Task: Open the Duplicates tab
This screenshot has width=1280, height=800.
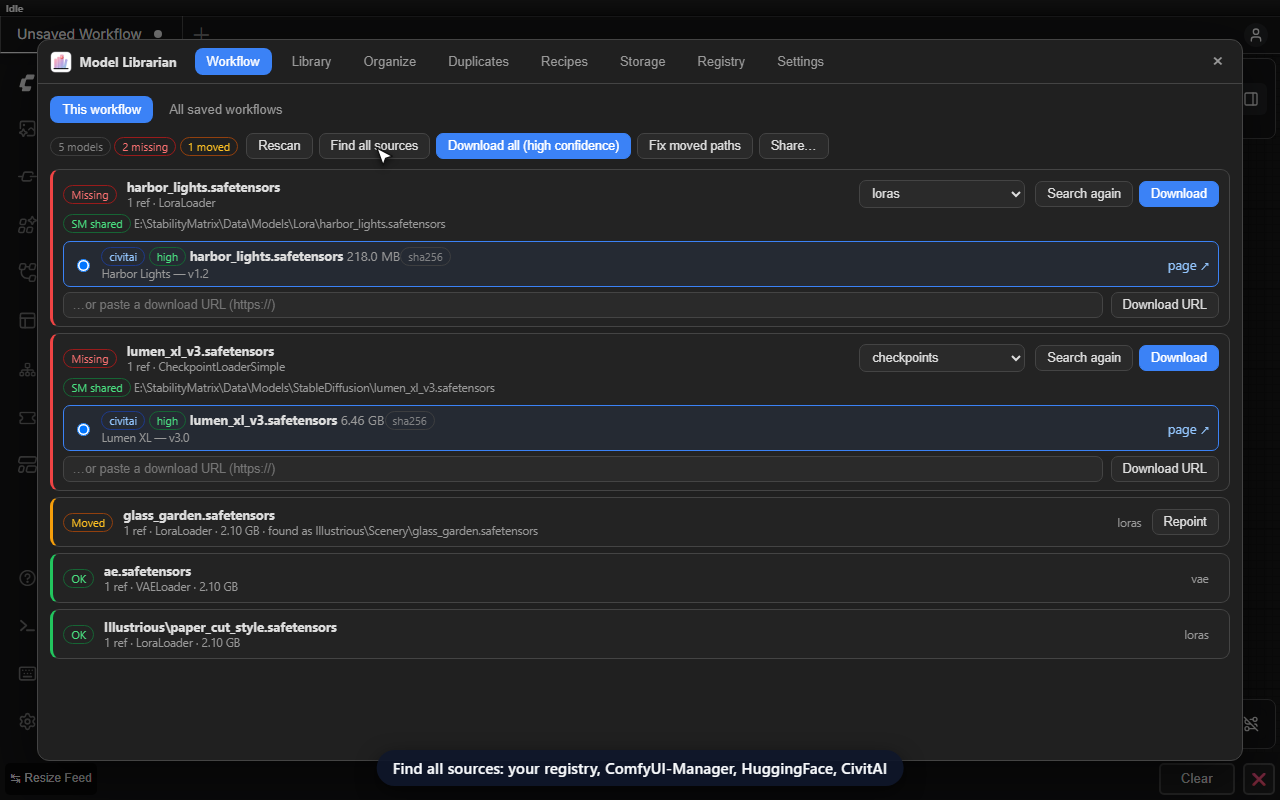Action: pos(478,61)
